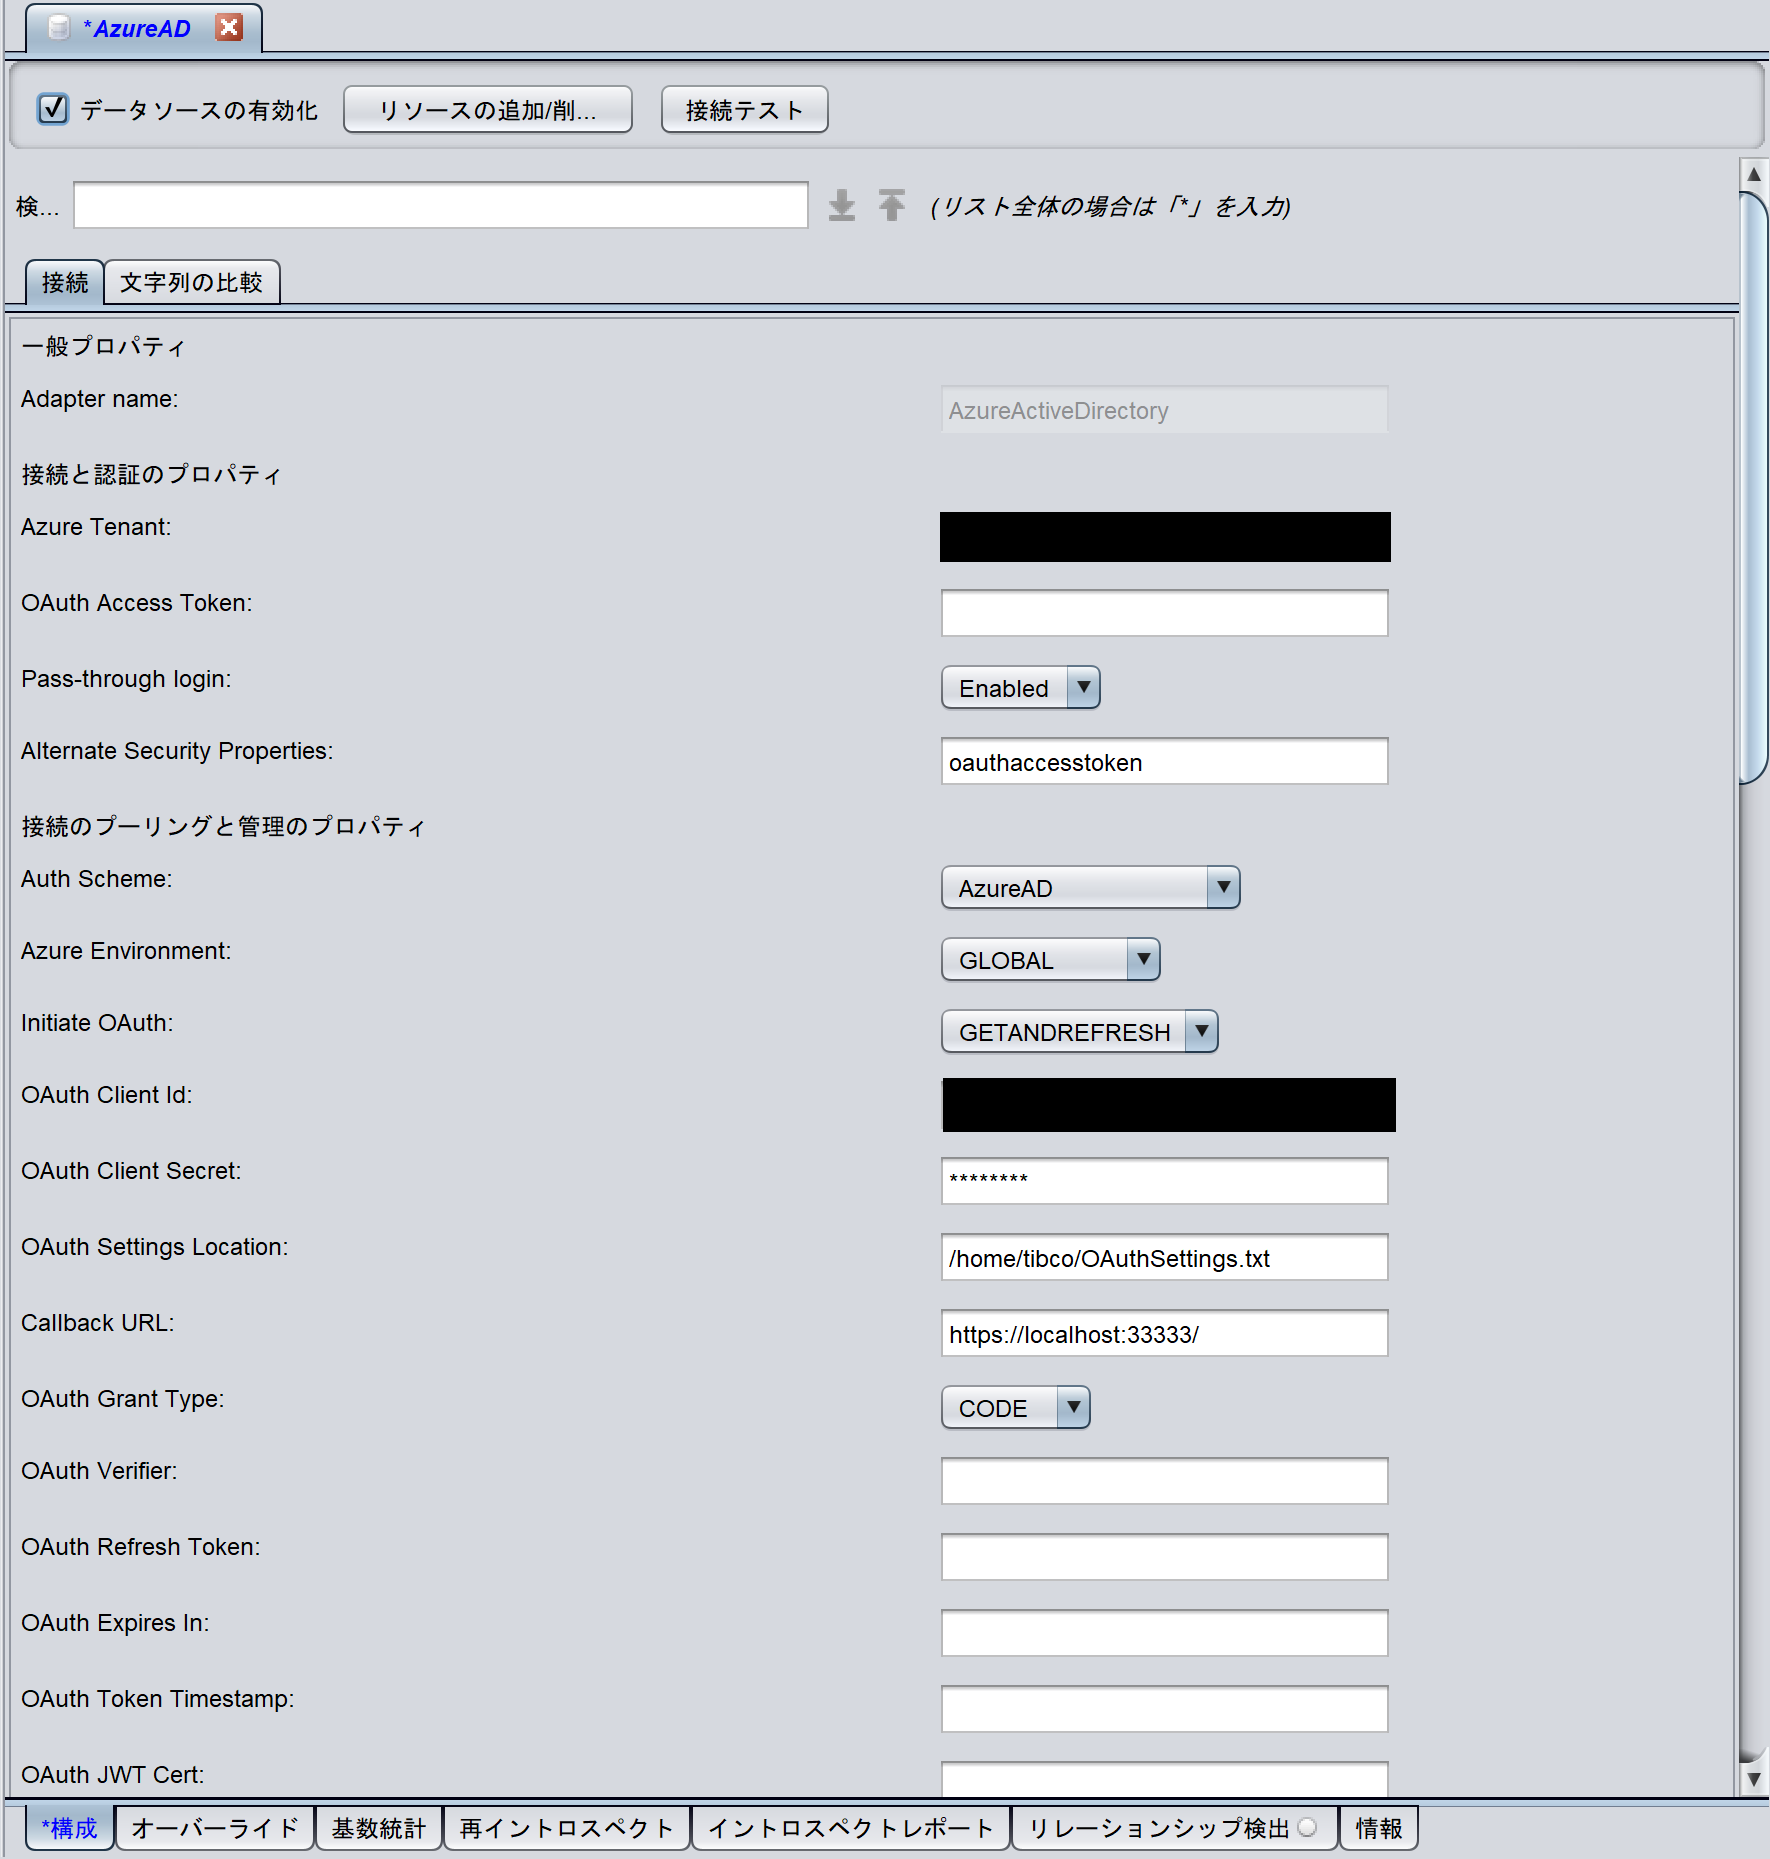Open the Initiate OAuth dropdown
1770x1859 pixels.
(x=1079, y=1032)
